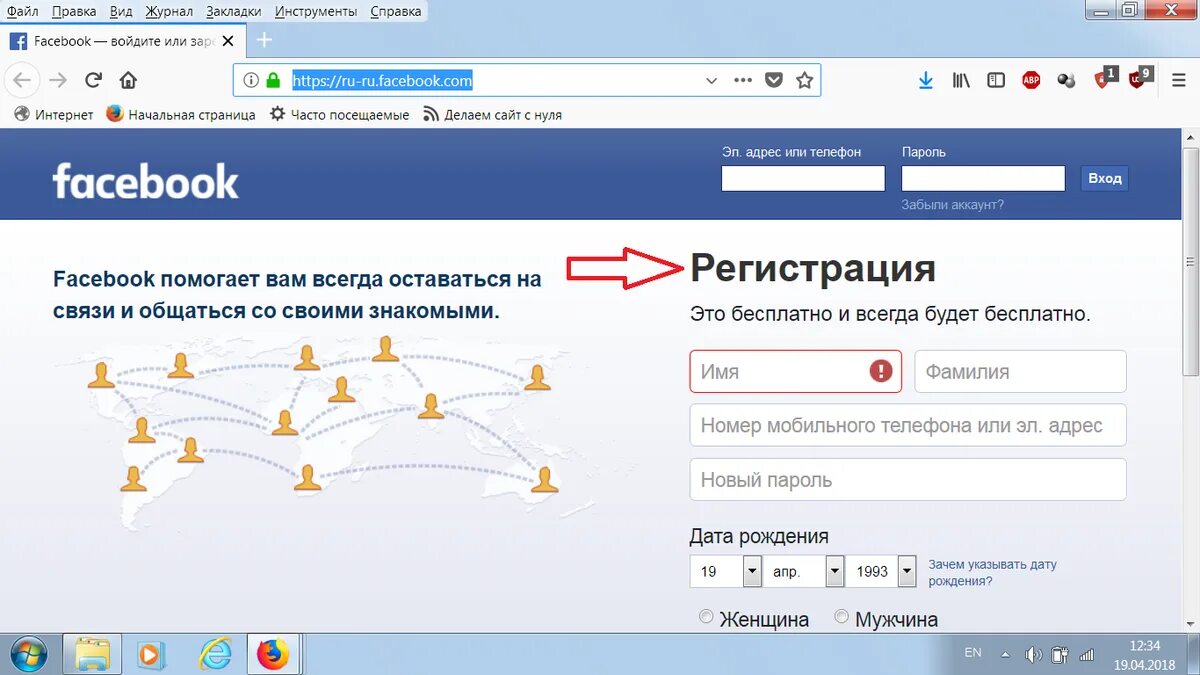
Task: Click the URL address bar text
Action: [x=382, y=80]
